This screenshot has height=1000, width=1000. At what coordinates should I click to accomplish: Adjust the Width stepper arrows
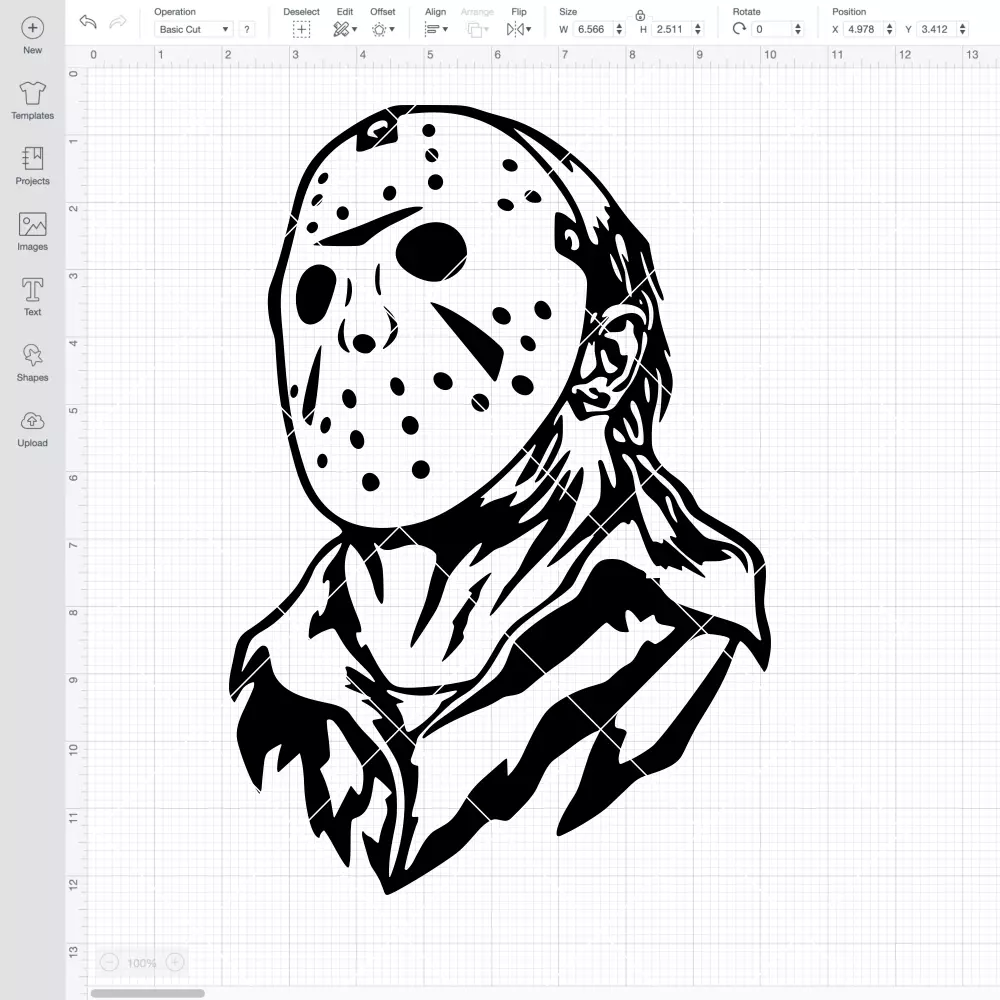619,29
